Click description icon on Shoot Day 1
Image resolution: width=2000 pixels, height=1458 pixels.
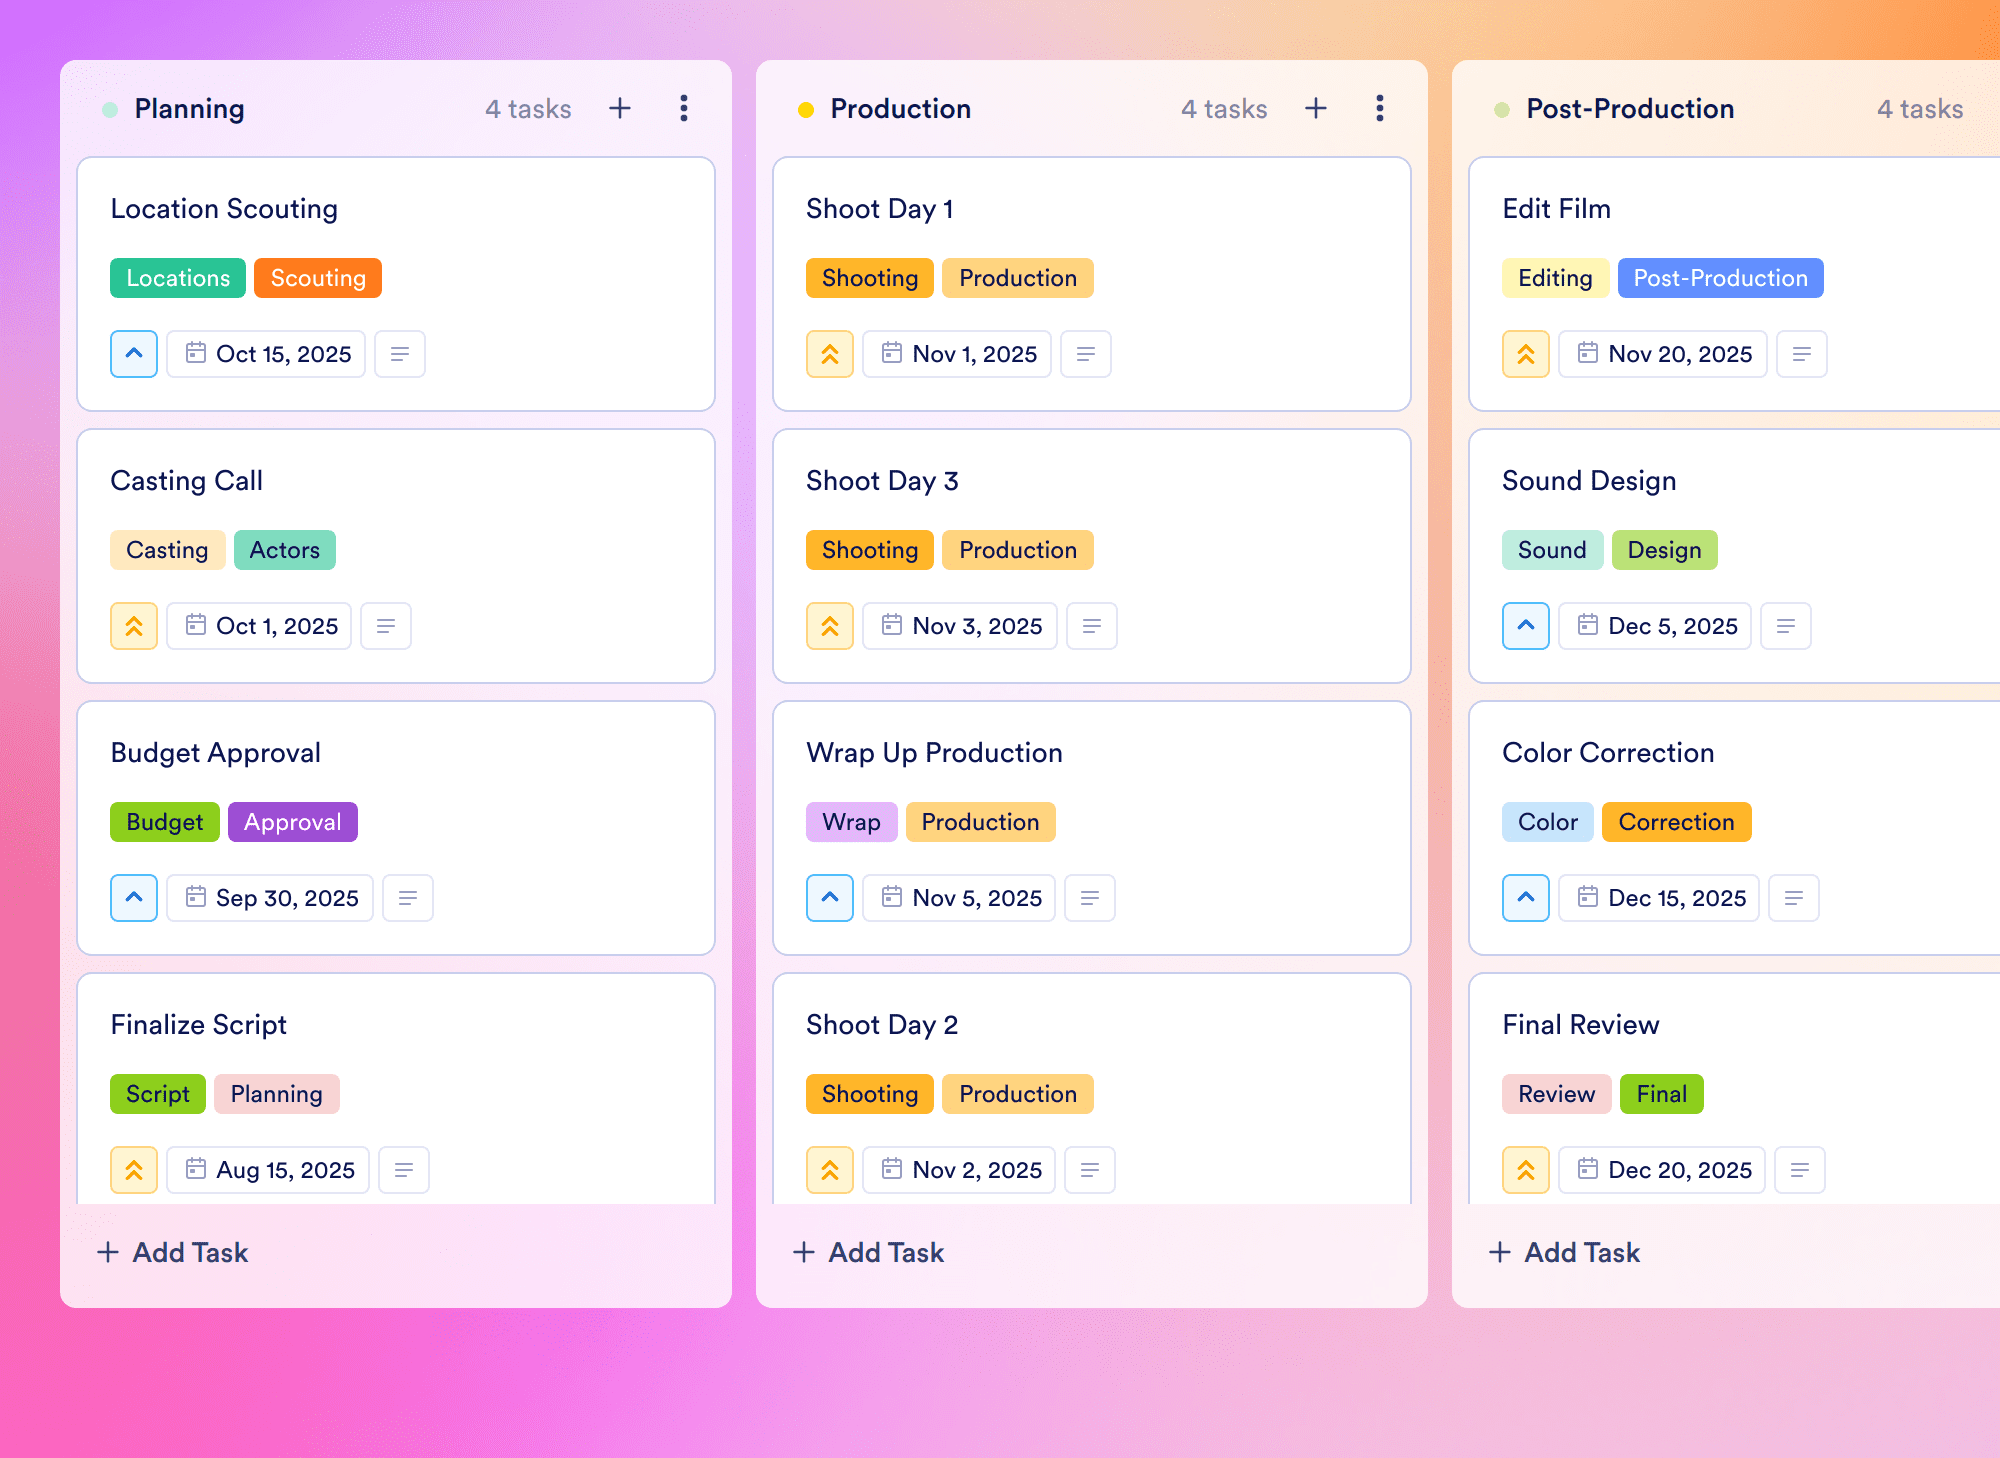pyautogui.click(x=1086, y=354)
